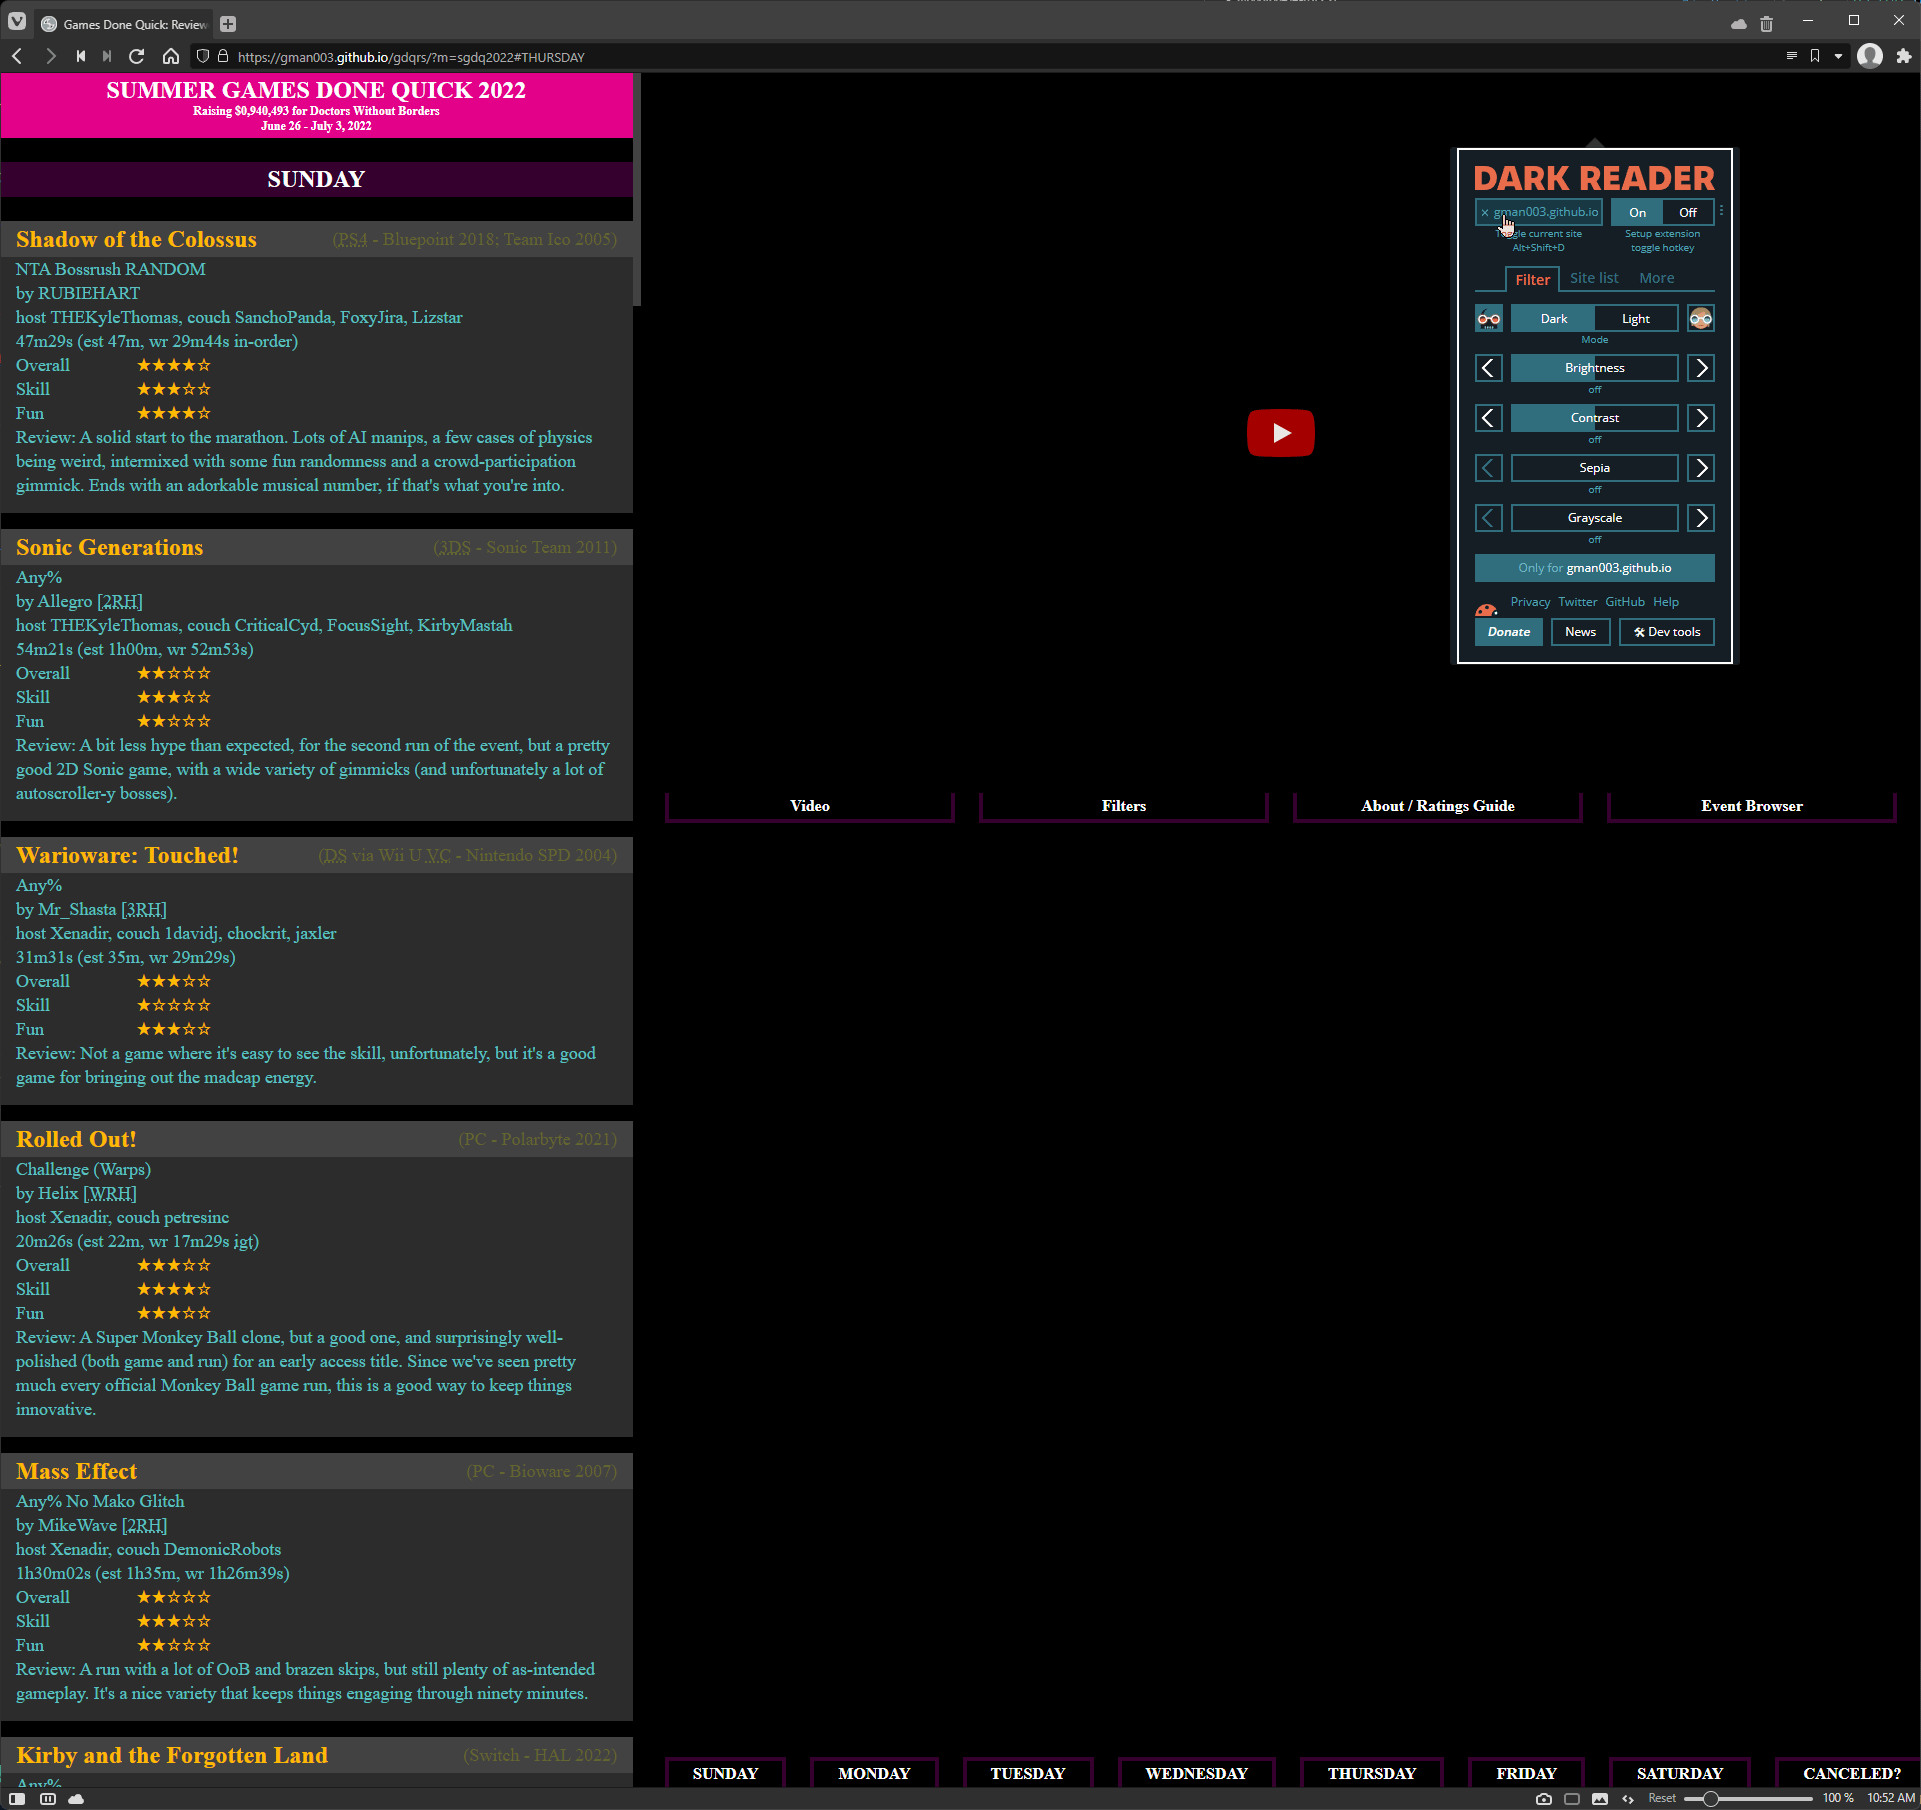
Task: Select Dark mode in Dark Reader
Action: (1553, 319)
